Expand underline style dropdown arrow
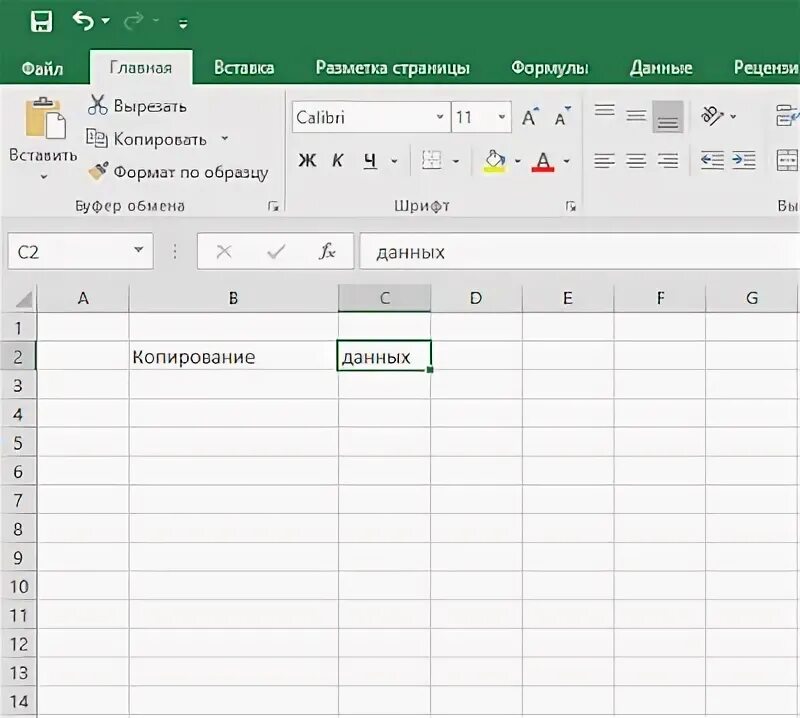The height and width of the screenshot is (718, 800). point(394,161)
